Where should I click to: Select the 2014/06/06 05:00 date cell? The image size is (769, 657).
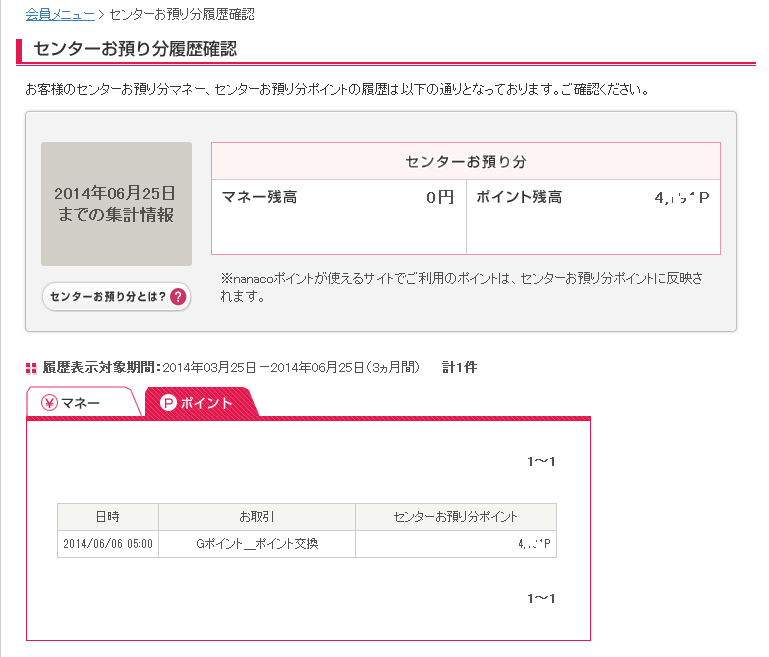click(107, 544)
